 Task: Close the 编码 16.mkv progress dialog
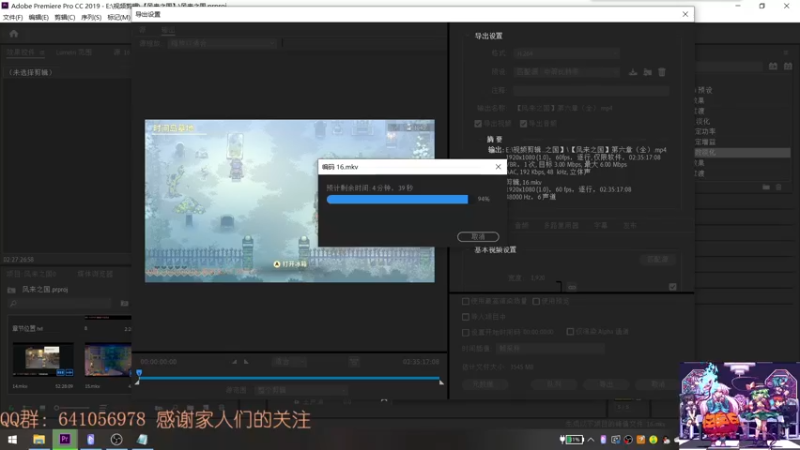(498, 167)
